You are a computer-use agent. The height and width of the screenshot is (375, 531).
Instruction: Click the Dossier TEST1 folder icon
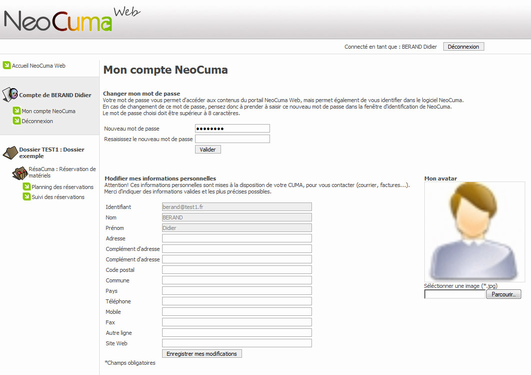point(10,153)
